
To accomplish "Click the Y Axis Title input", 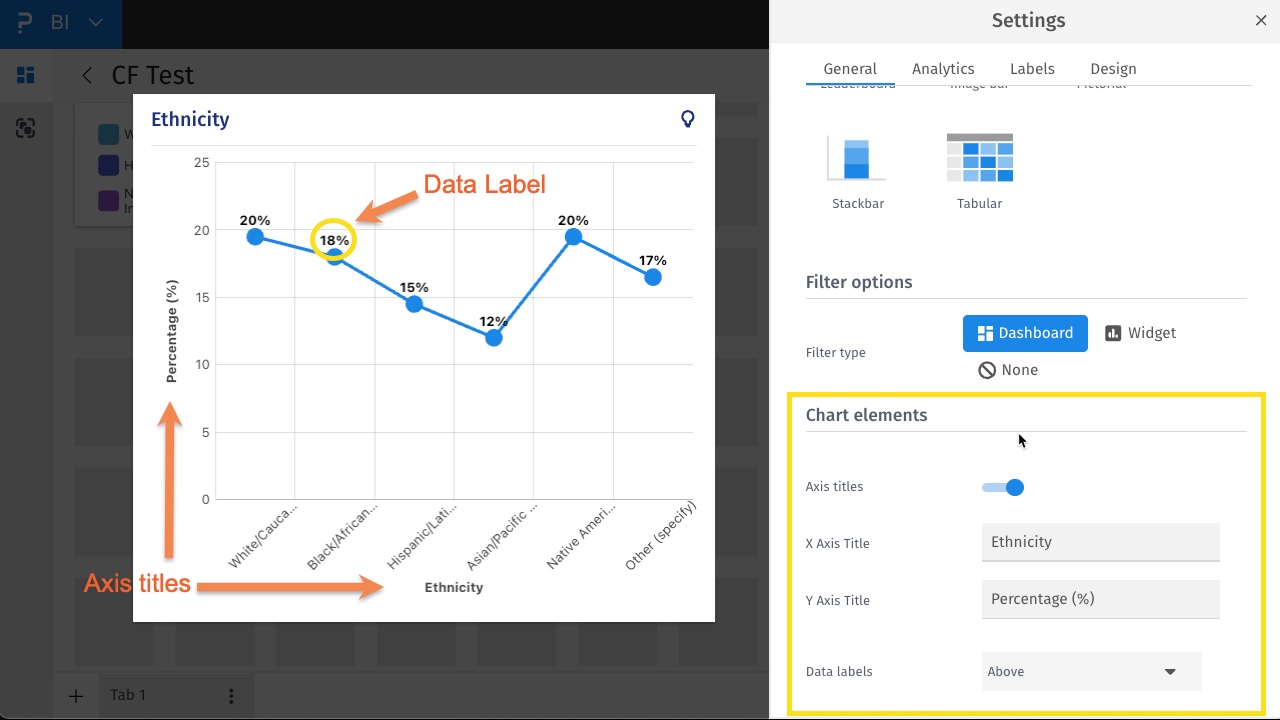I will tap(1100, 599).
